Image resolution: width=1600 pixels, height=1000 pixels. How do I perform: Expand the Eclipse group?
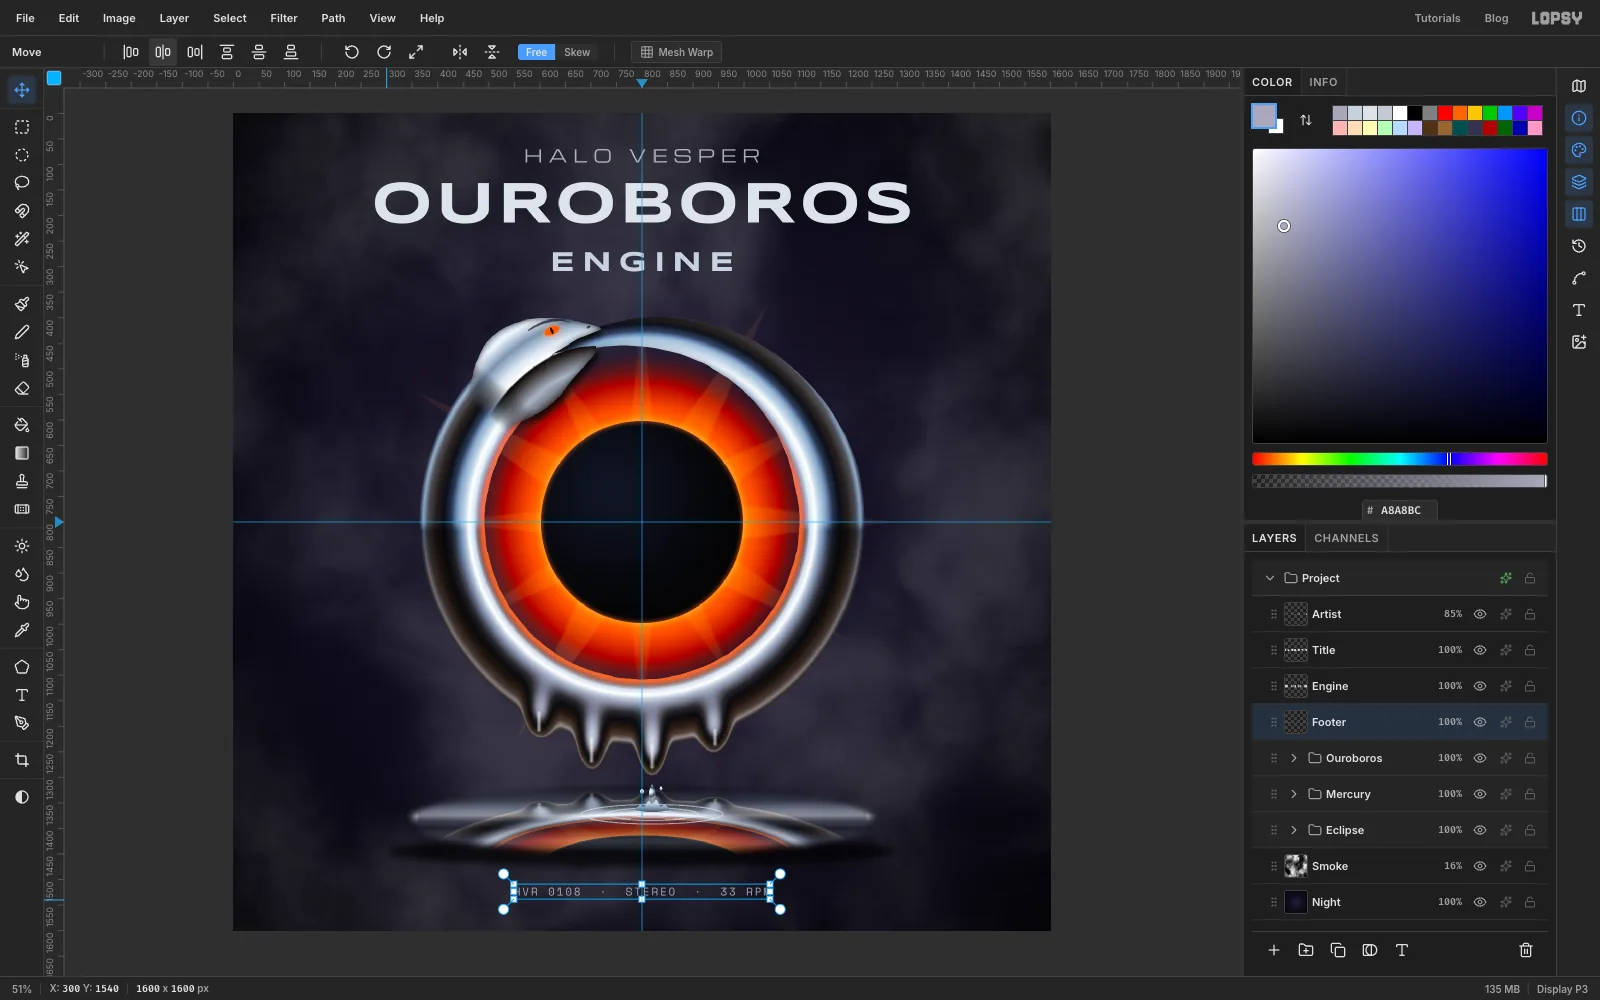pos(1294,830)
